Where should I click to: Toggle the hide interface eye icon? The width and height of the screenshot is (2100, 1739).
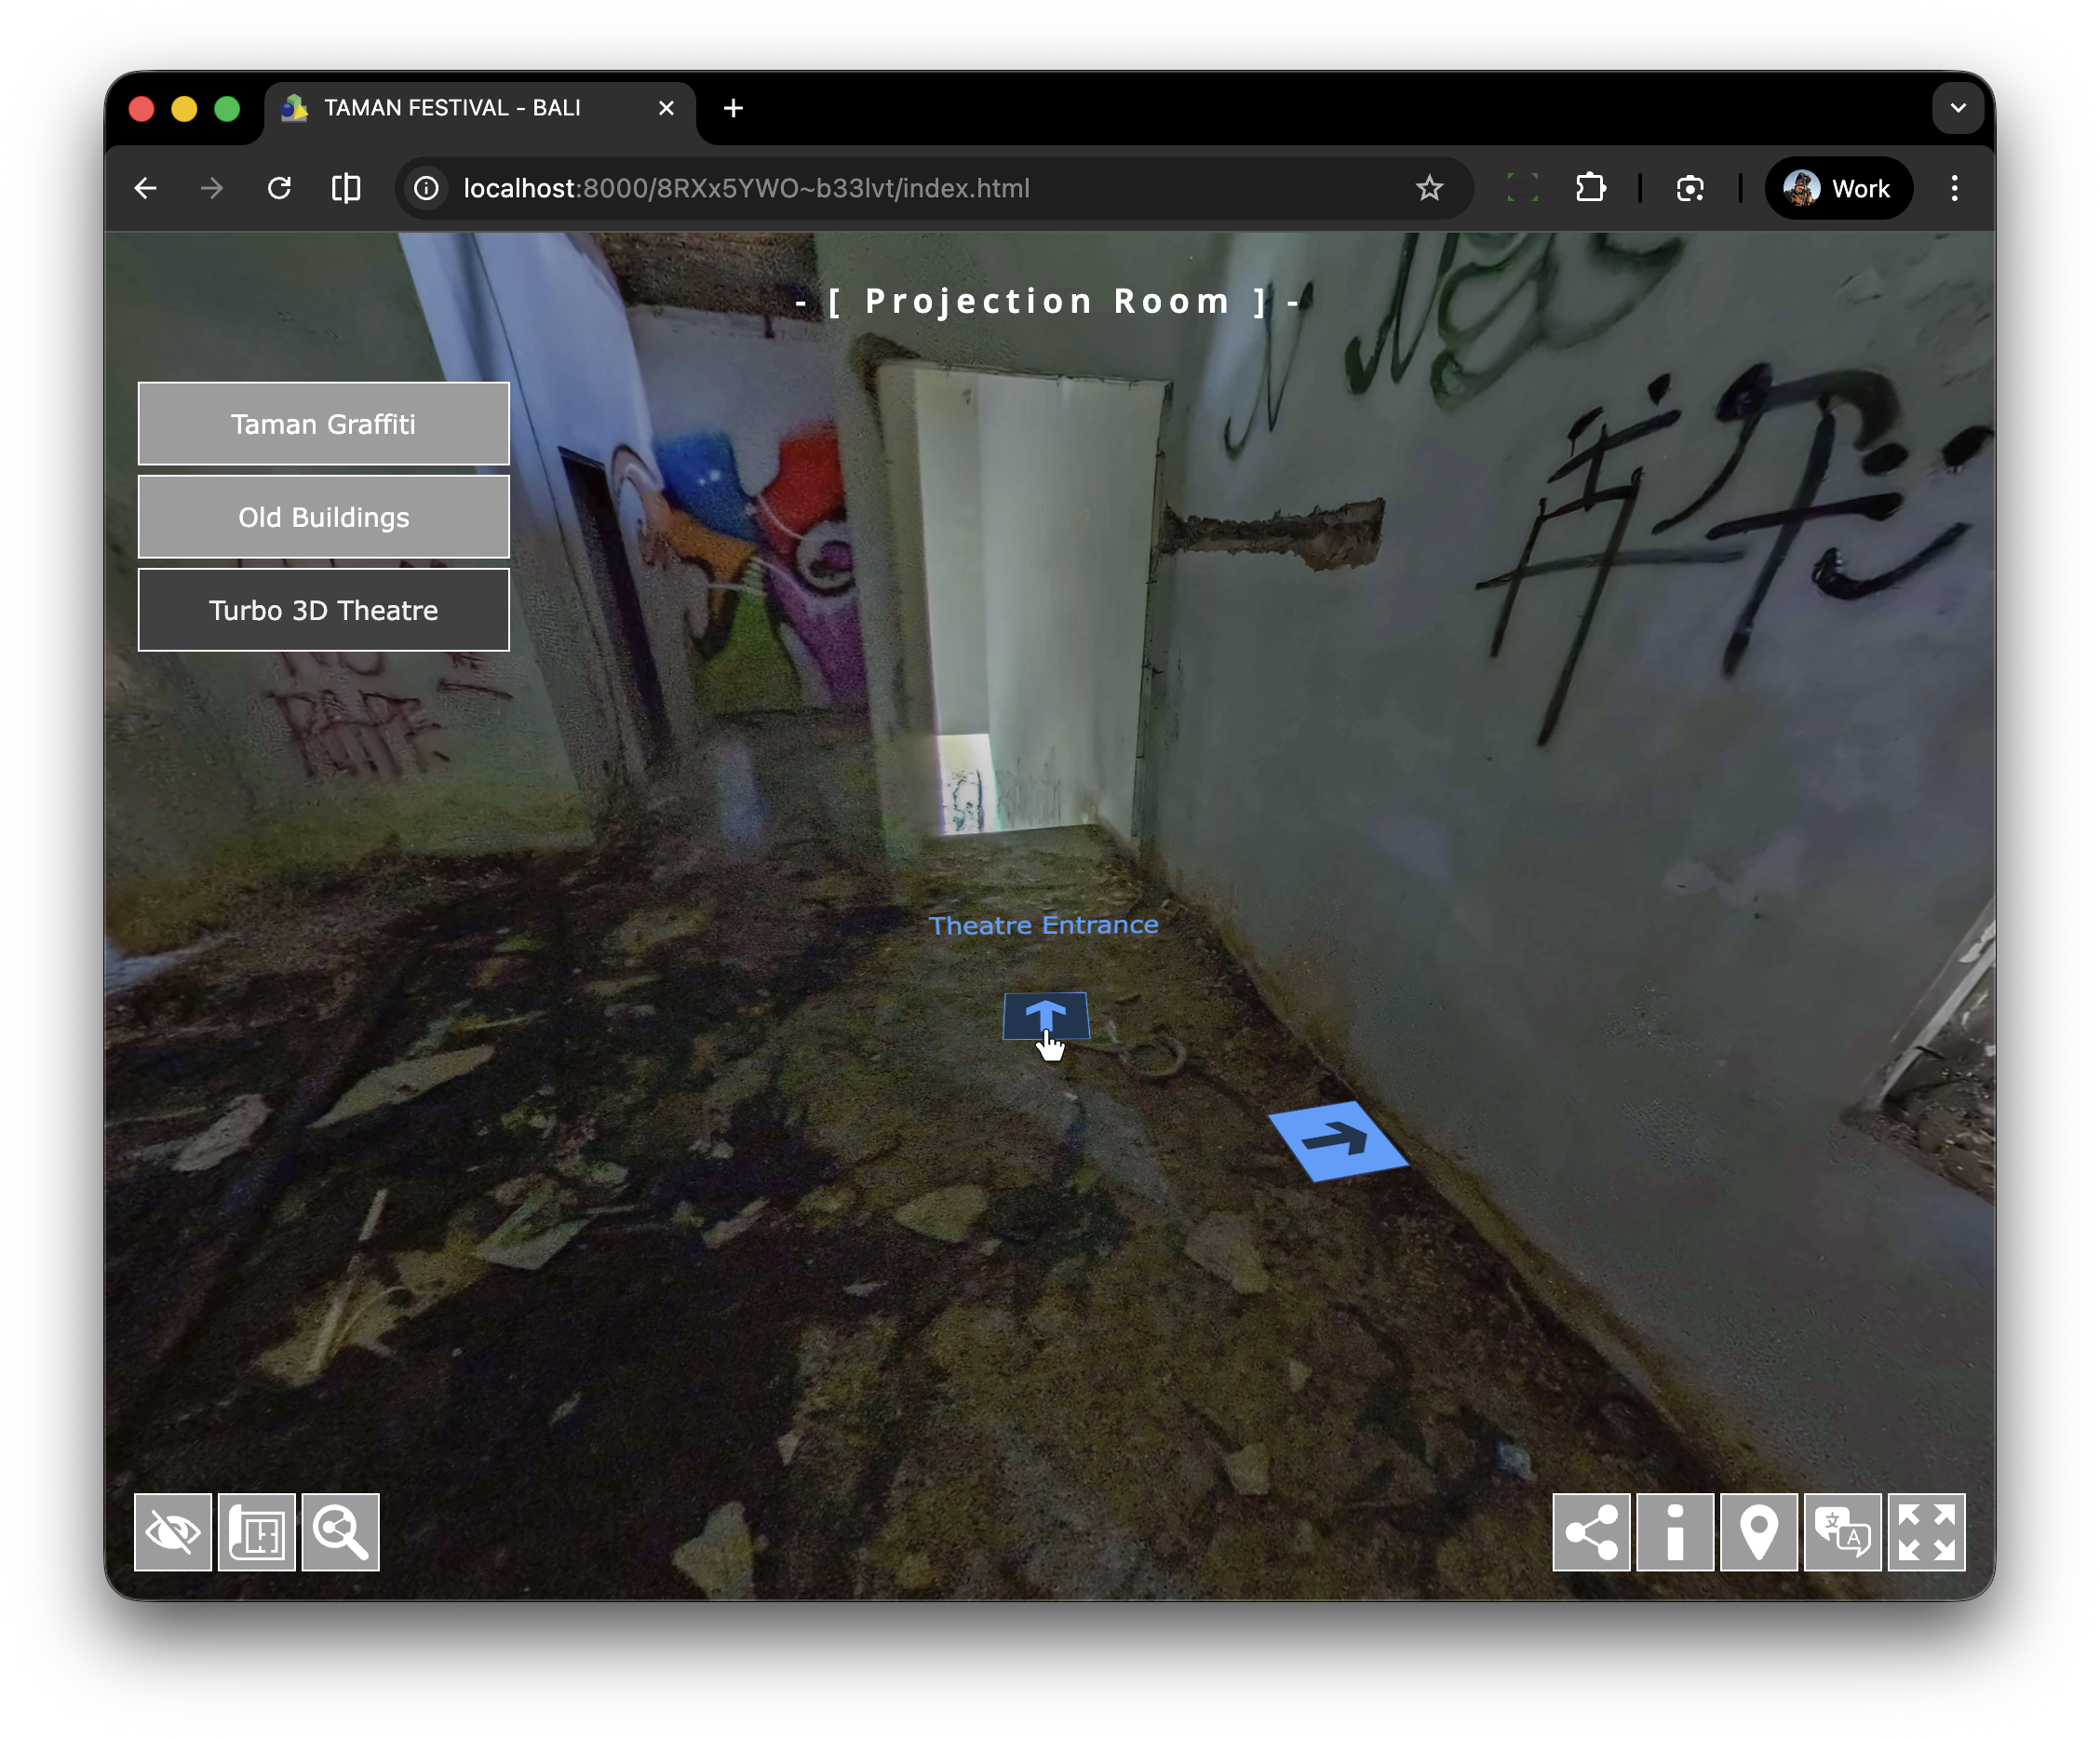(x=173, y=1532)
